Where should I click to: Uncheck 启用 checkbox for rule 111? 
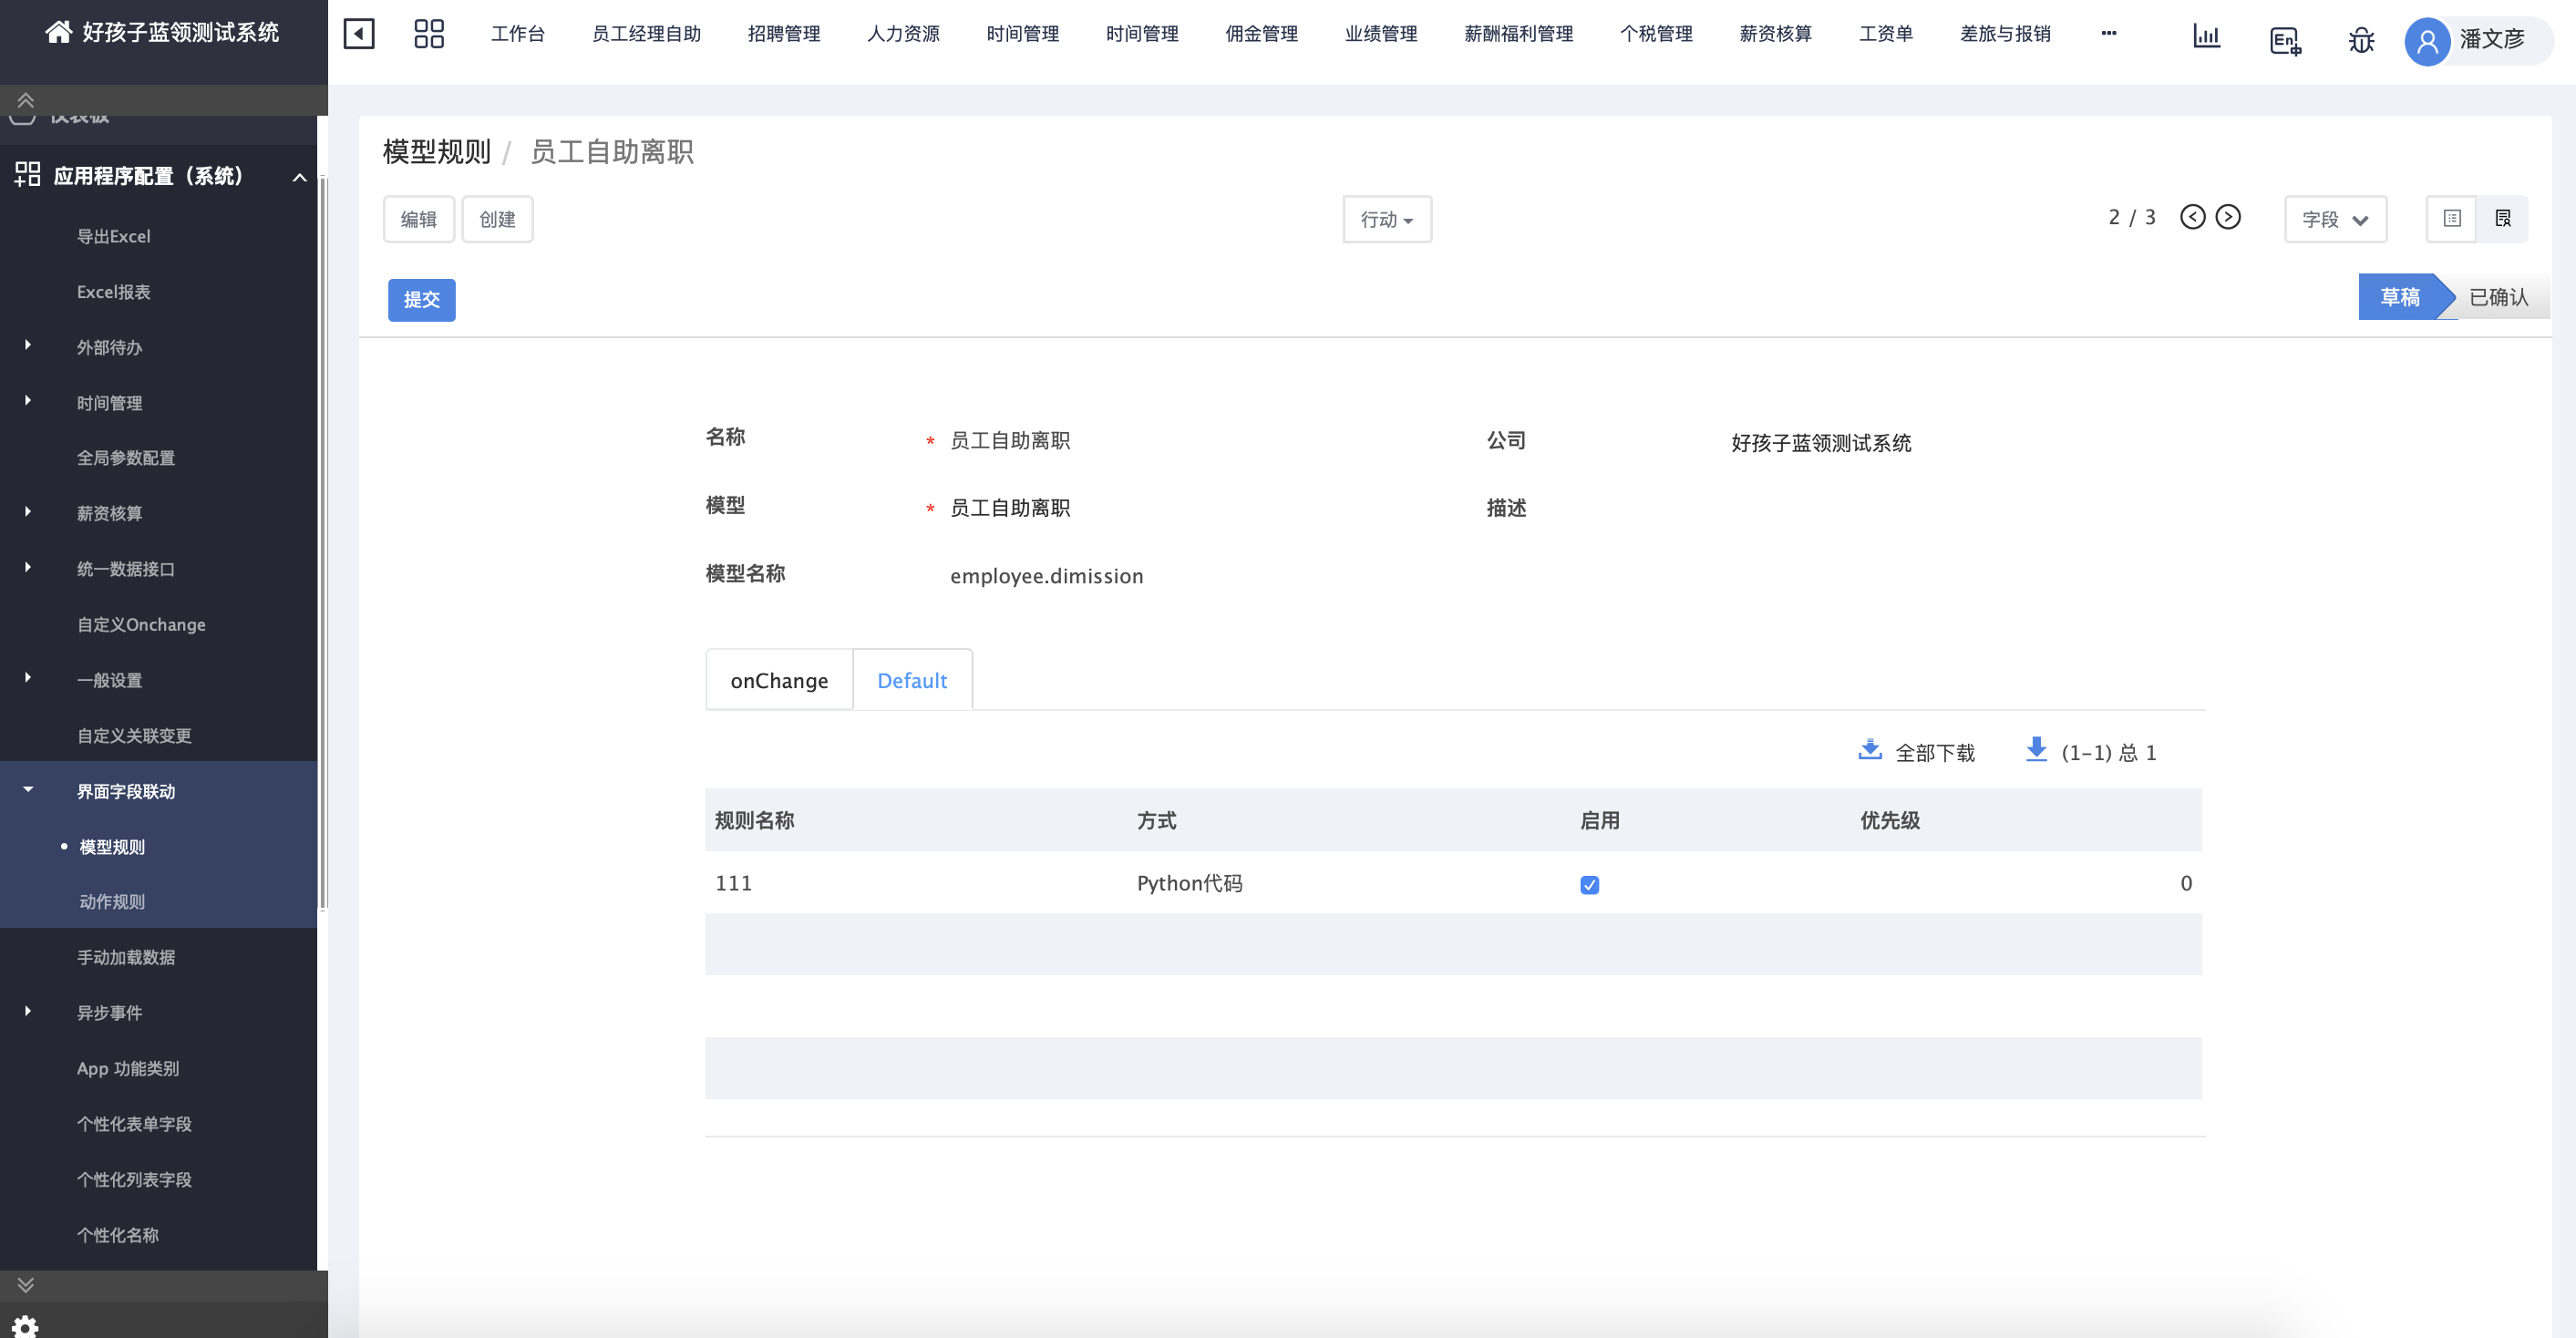pos(1591,884)
